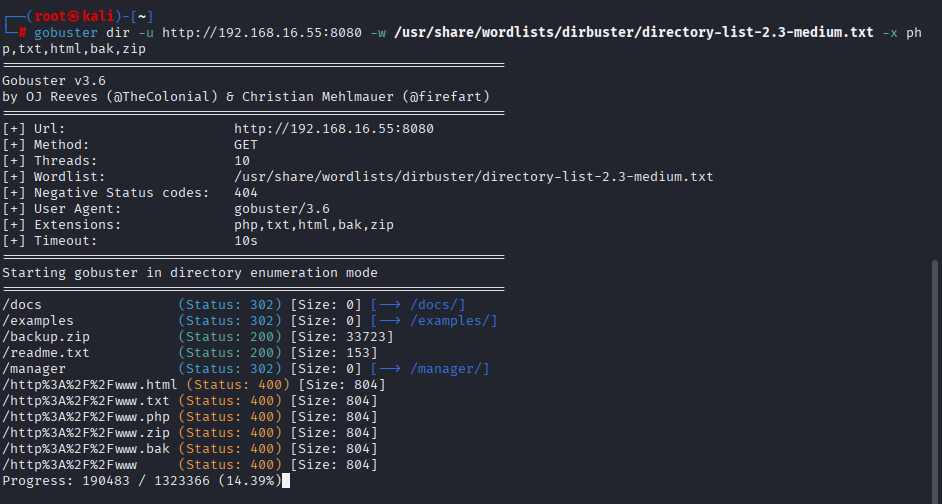Click the '/manager' result path
Viewport: 942px width, 504px height.
pyautogui.click(x=34, y=369)
